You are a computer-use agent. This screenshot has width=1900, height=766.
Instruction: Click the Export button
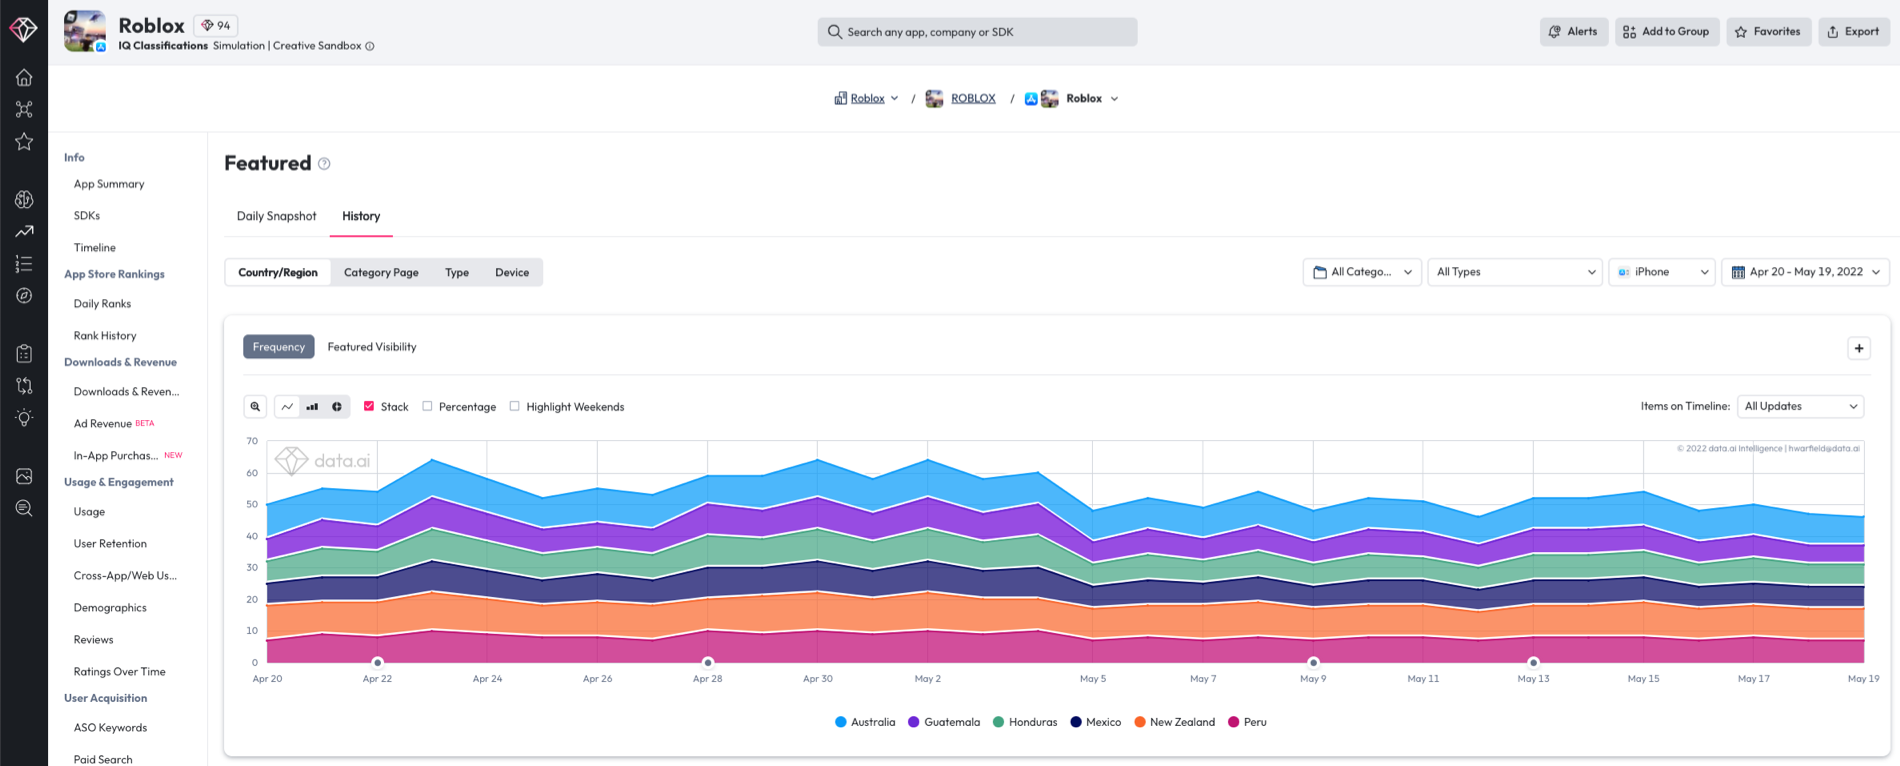(1854, 32)
